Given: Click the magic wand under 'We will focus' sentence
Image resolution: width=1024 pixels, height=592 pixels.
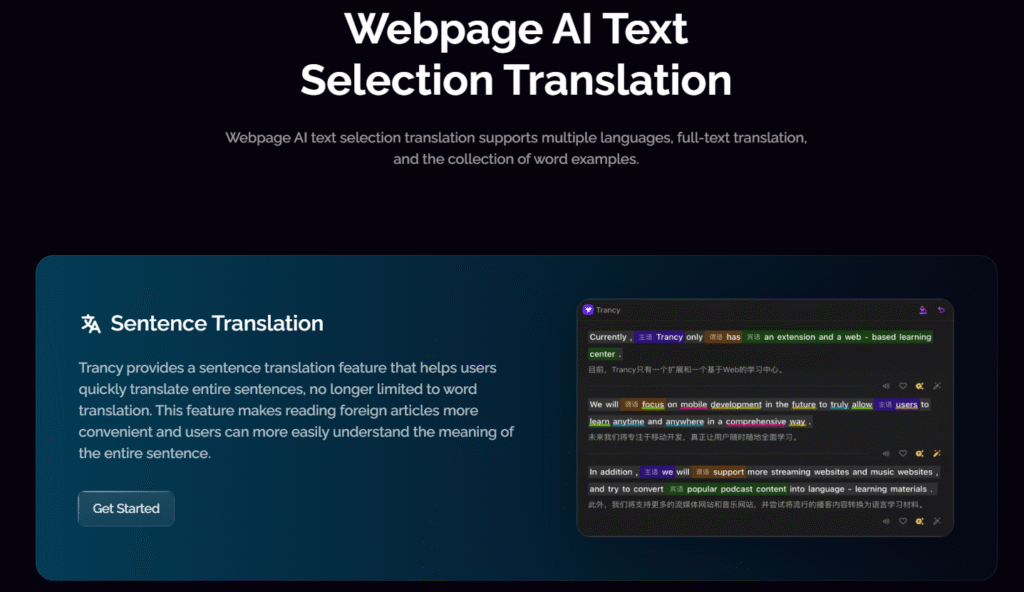Looking at the screenshot, I should pyautogui.click(x=937, y=453).
